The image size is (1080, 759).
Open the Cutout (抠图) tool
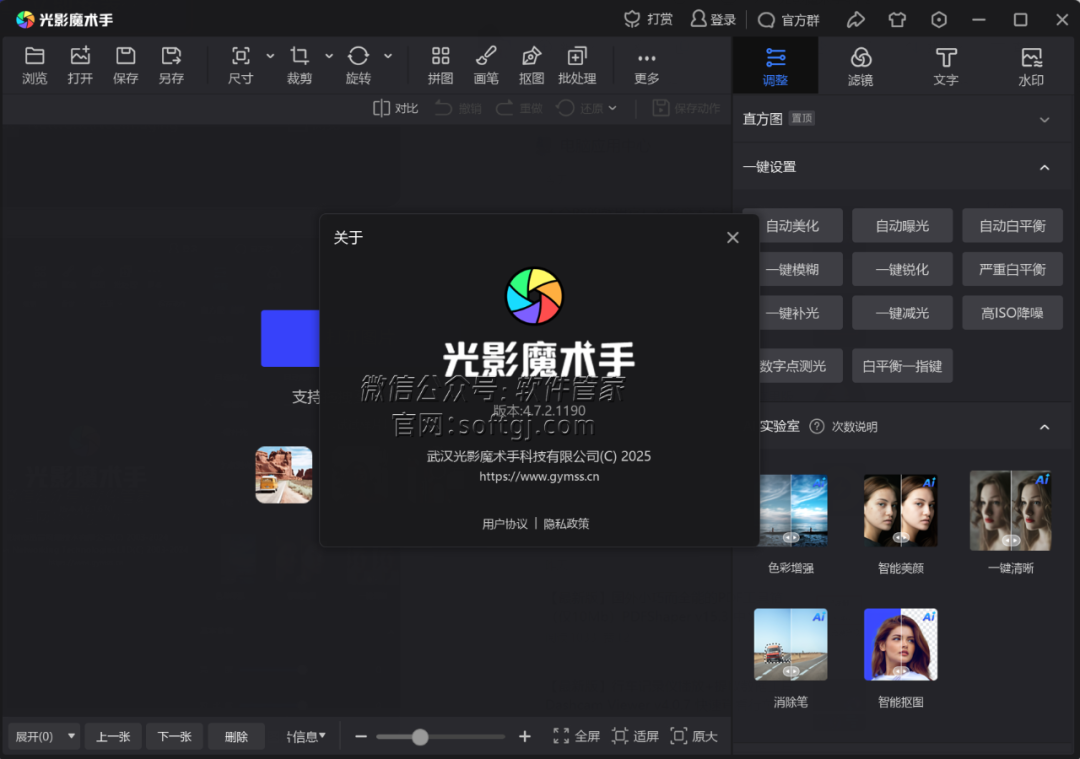click(x=532, y=57)
